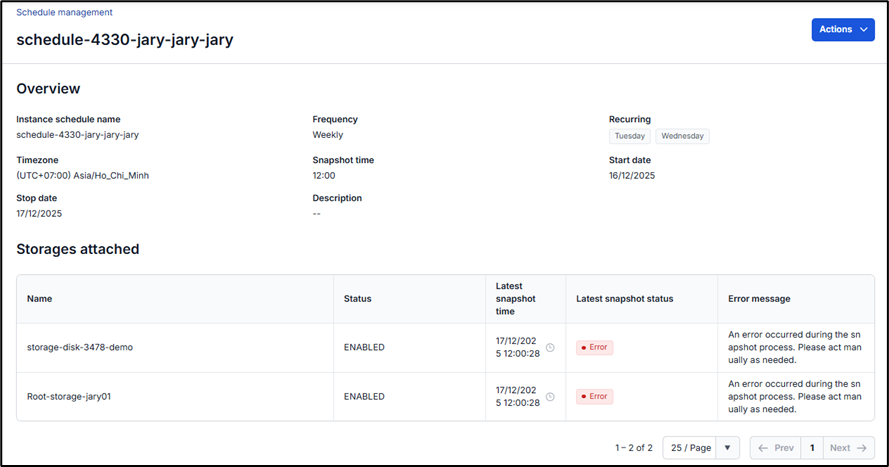Select the Root-storage-jary01 storage name
The height and width of the screenshot is (467, 889).
69,396
